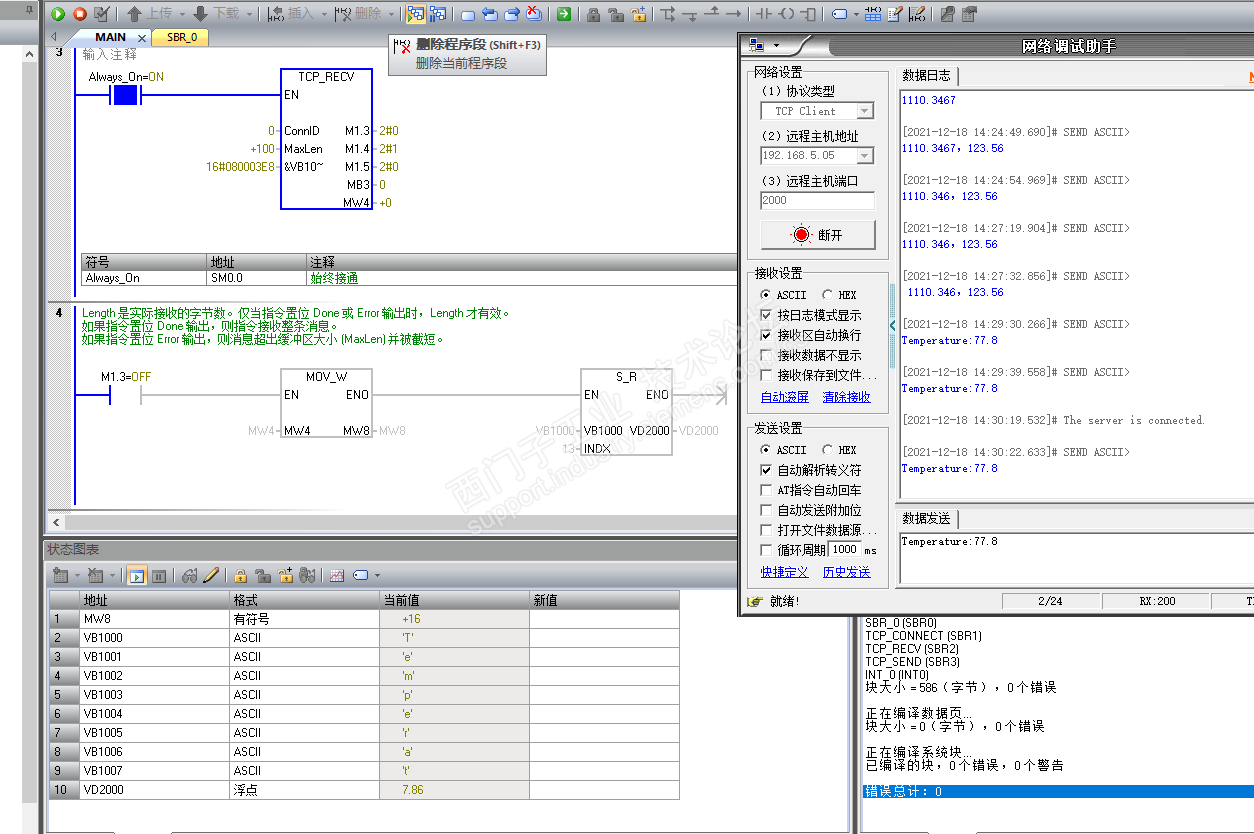
Task: Open the 删除 dropdown arrow in toolbar
Action: [x=391, y=14]
